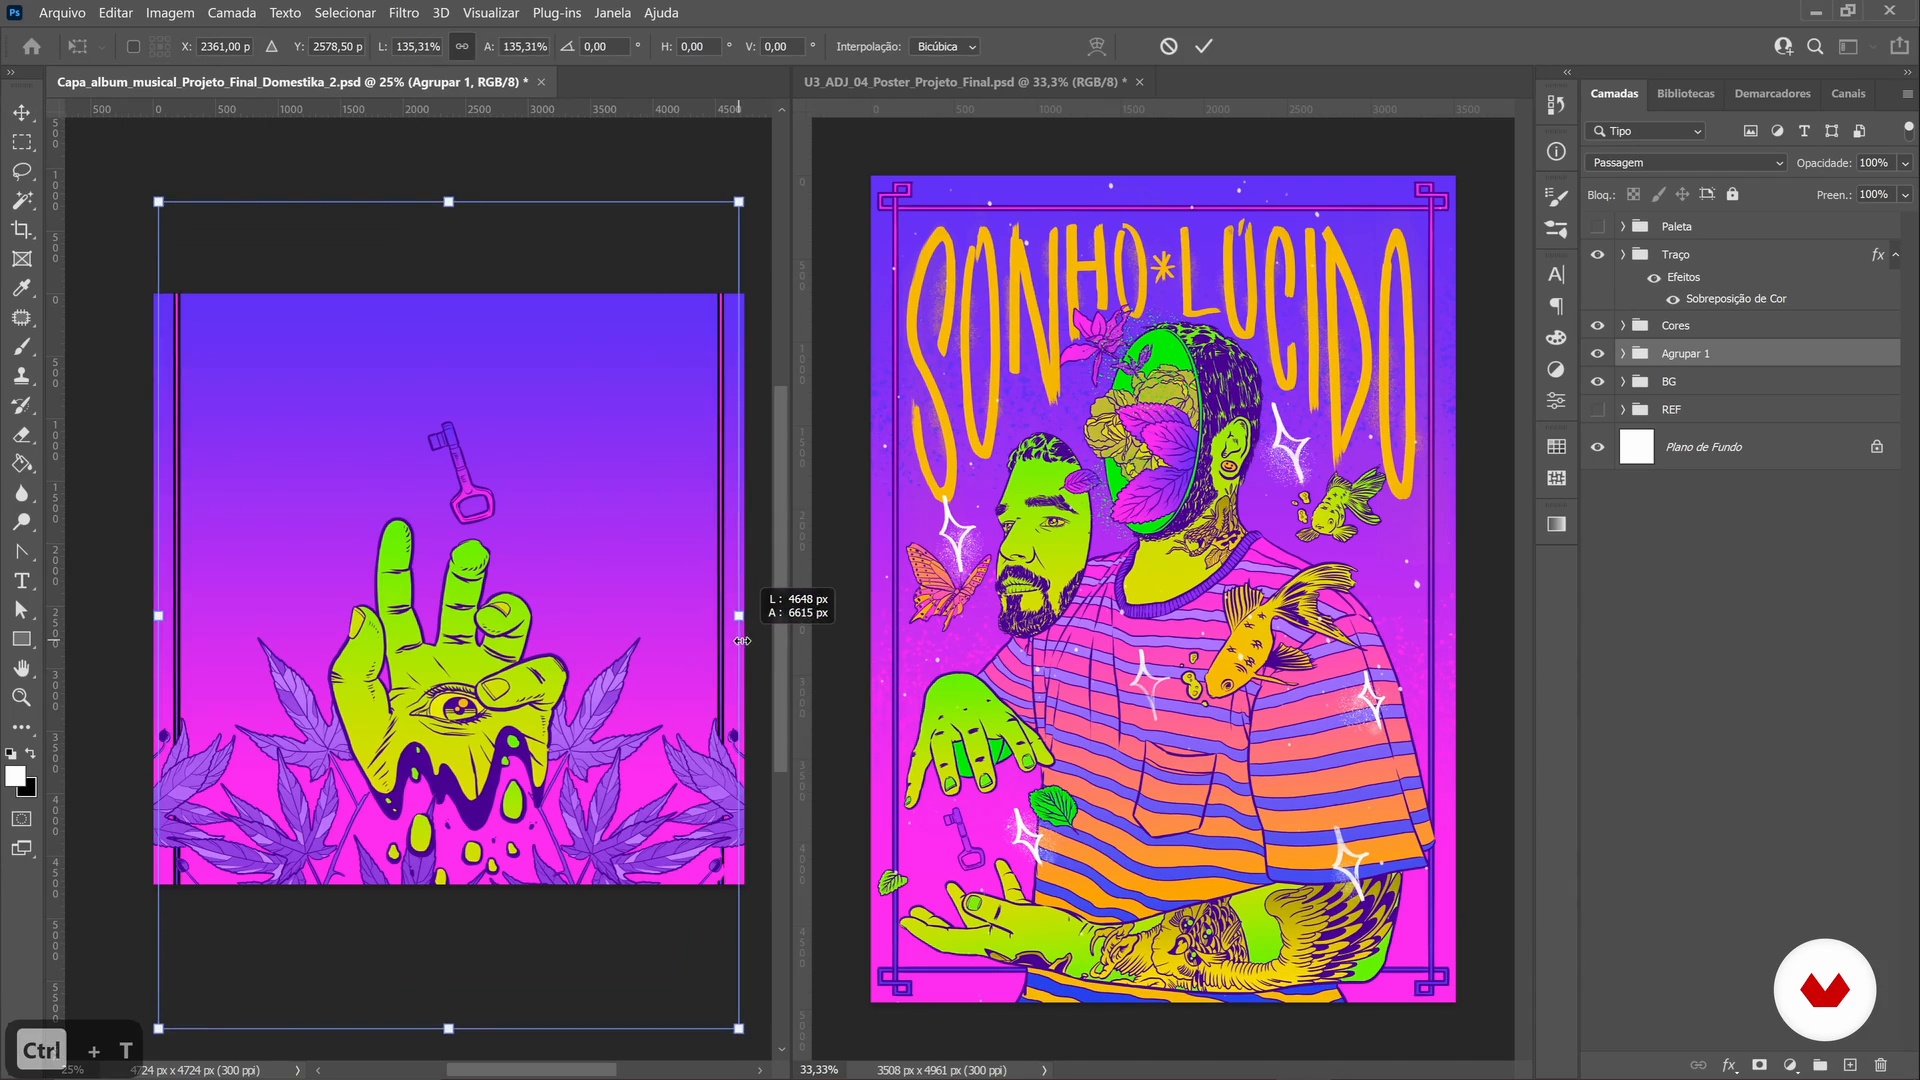Open the Camada menu
This screenshot has height=1080, width=1920.
click(232, 13)
